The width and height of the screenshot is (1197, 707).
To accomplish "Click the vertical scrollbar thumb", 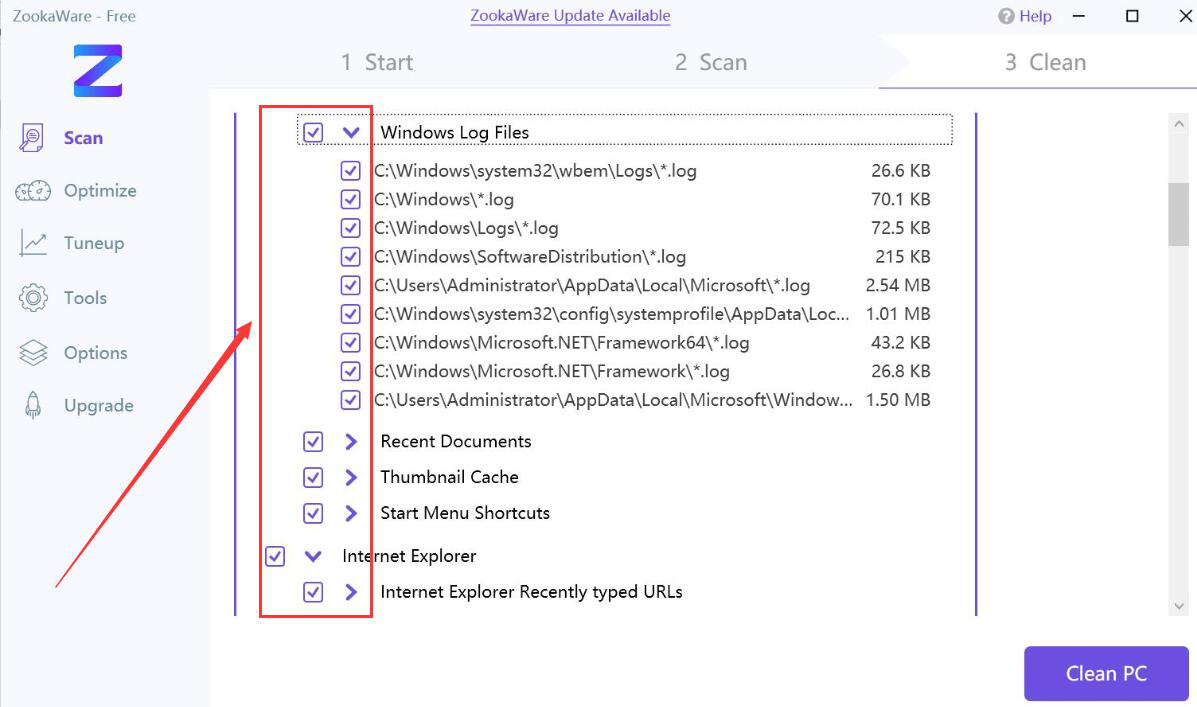I will coord(1178,213).
